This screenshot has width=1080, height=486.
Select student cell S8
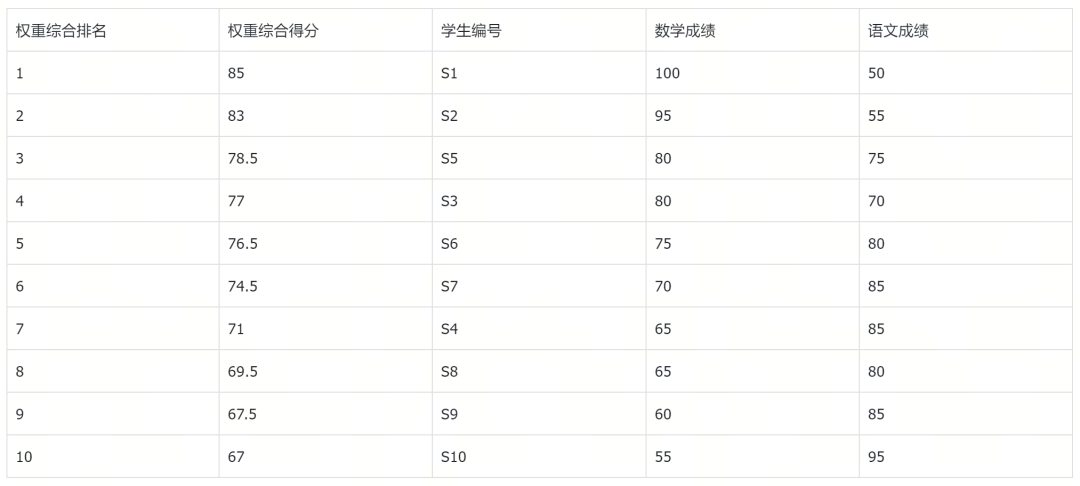tap(449, 371)
